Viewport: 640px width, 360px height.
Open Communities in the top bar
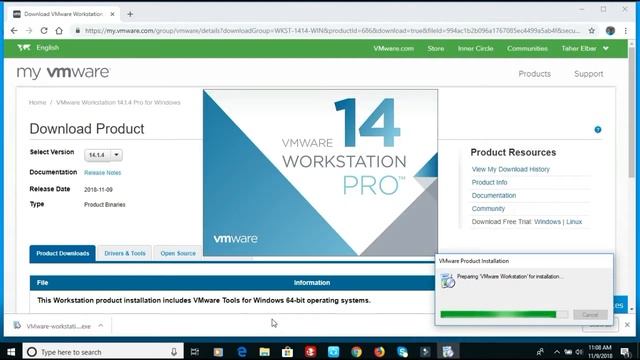tap(527, 48)
